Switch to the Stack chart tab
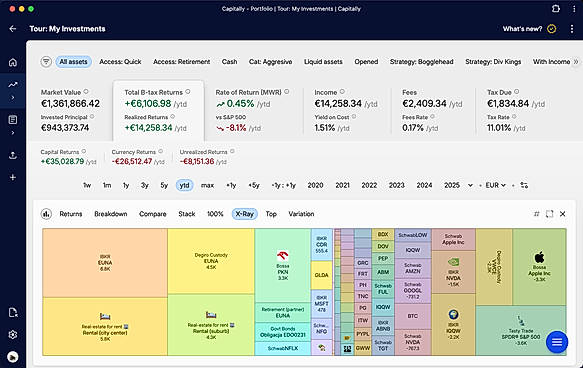 187,214
